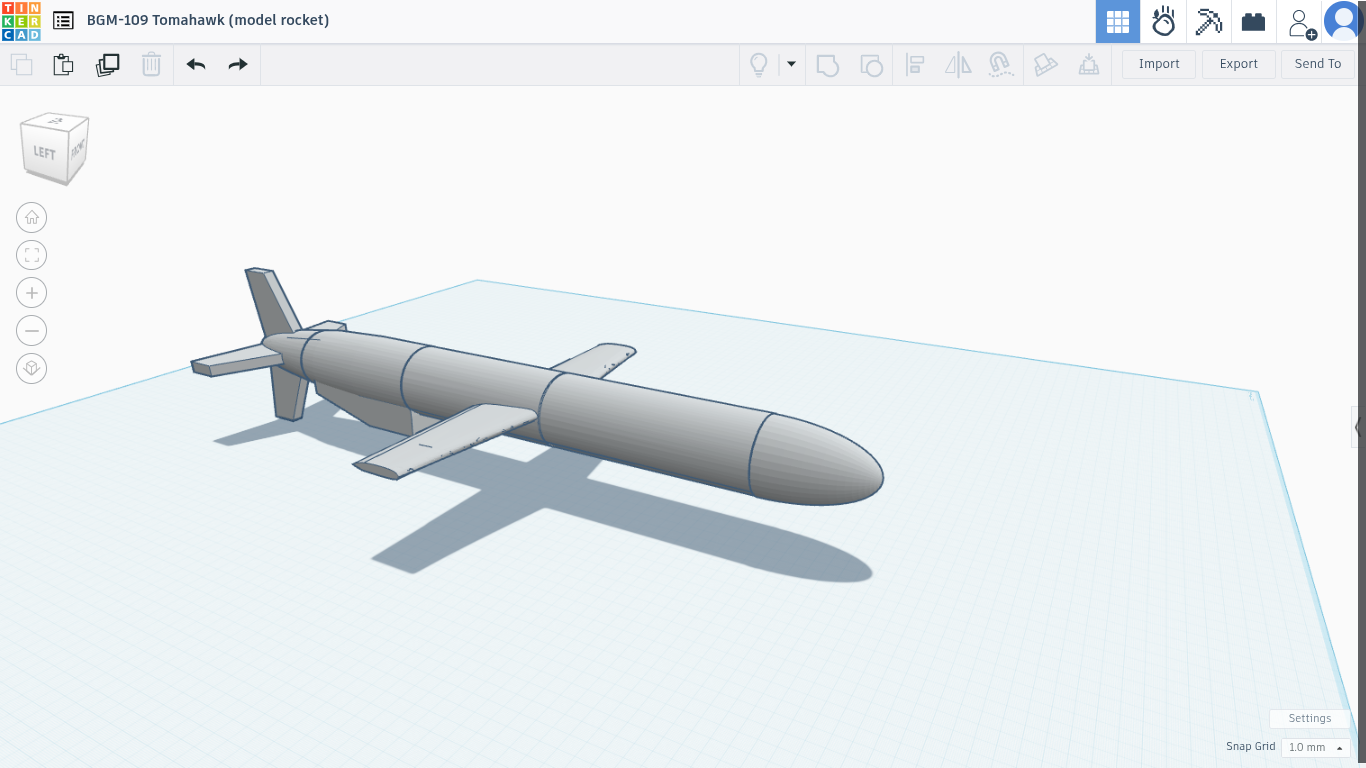1366x768 pixels.
Task: Open the visibility dropdown arrow
Action: pyautogui.click(x=791, y=64)
